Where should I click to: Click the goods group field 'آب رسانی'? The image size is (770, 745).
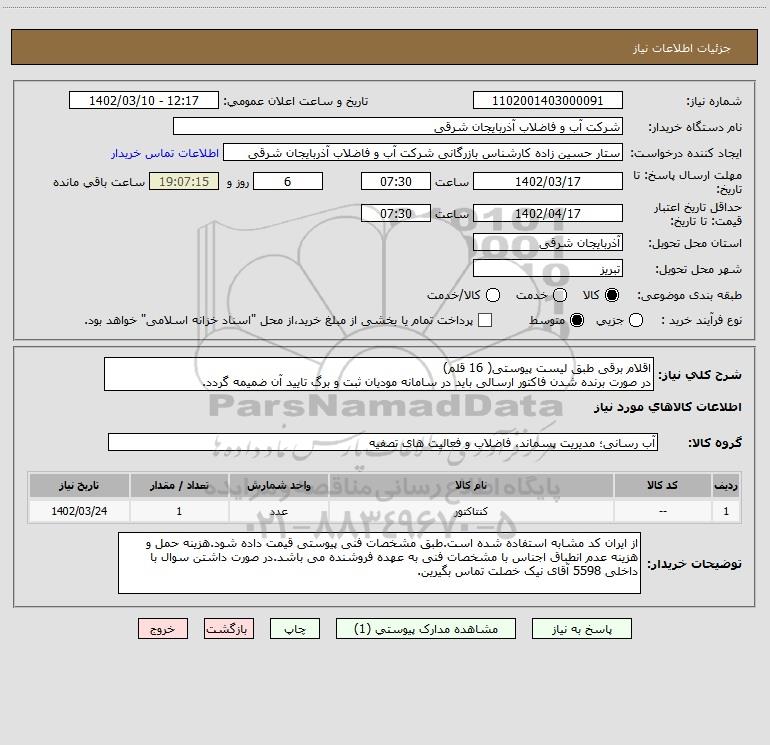383,442
